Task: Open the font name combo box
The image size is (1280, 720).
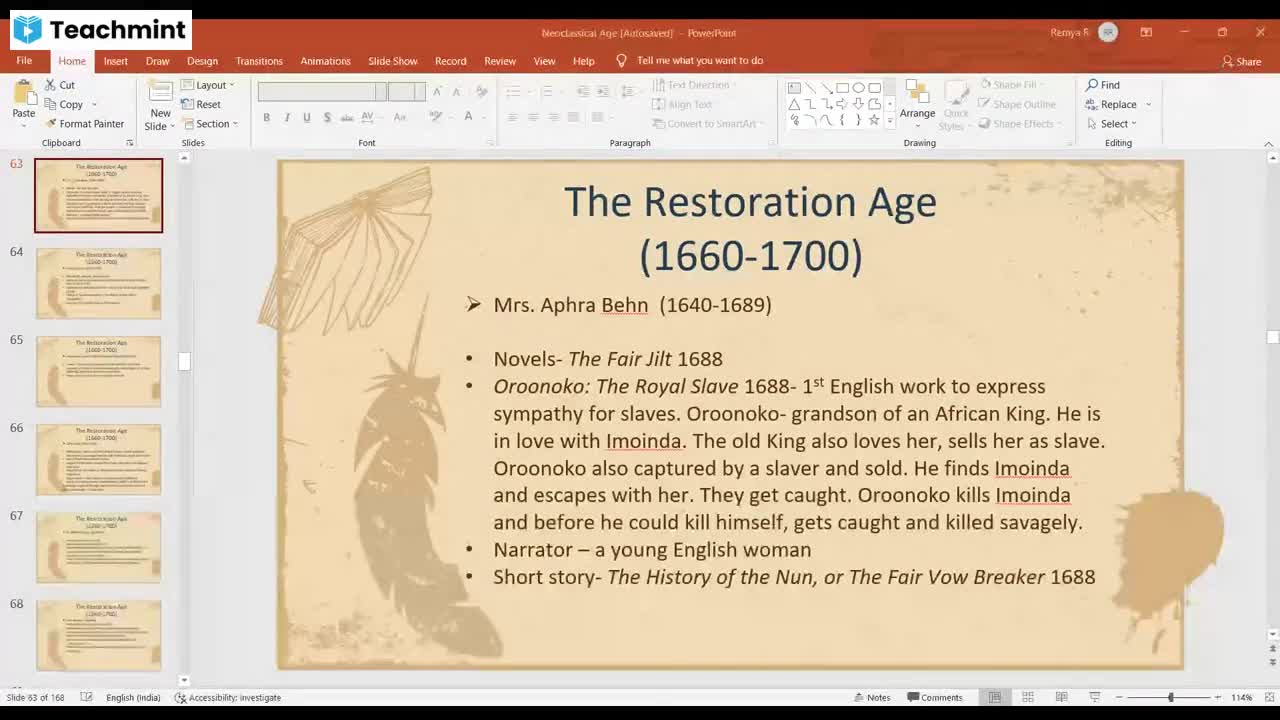Action: 322,91
